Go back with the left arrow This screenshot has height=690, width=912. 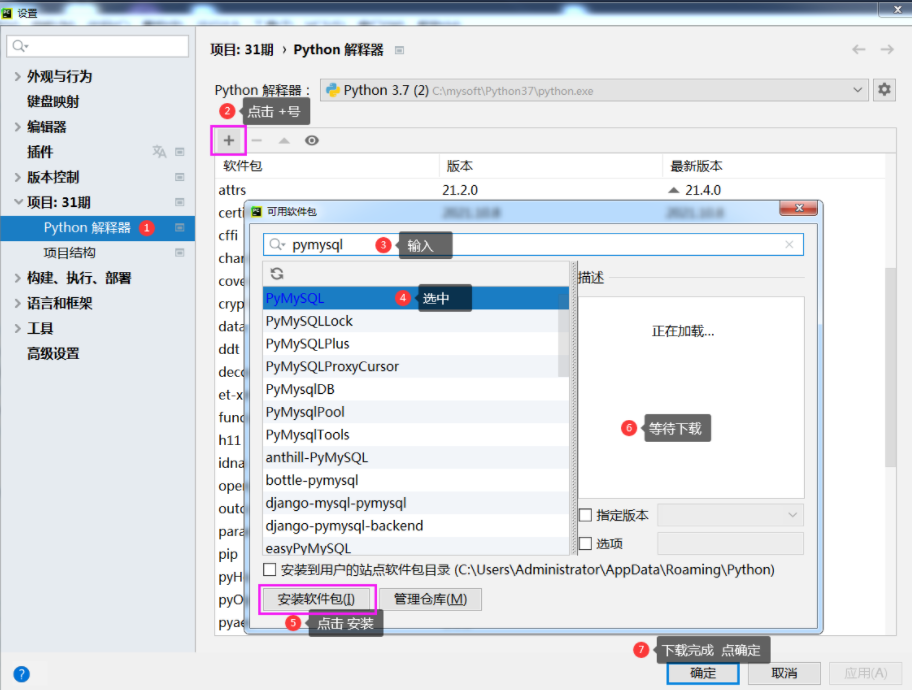click(858, 49)
